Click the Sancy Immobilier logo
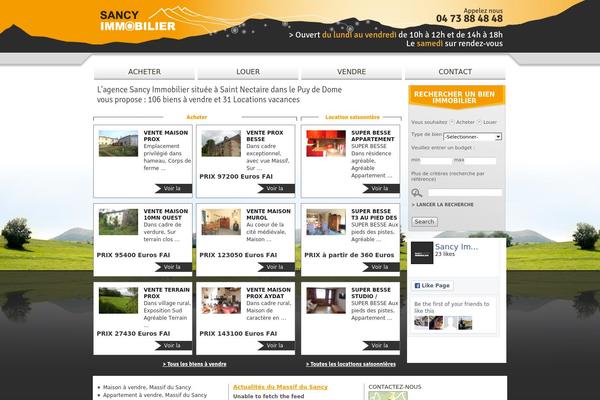600x400 pixels. (138, 21)
